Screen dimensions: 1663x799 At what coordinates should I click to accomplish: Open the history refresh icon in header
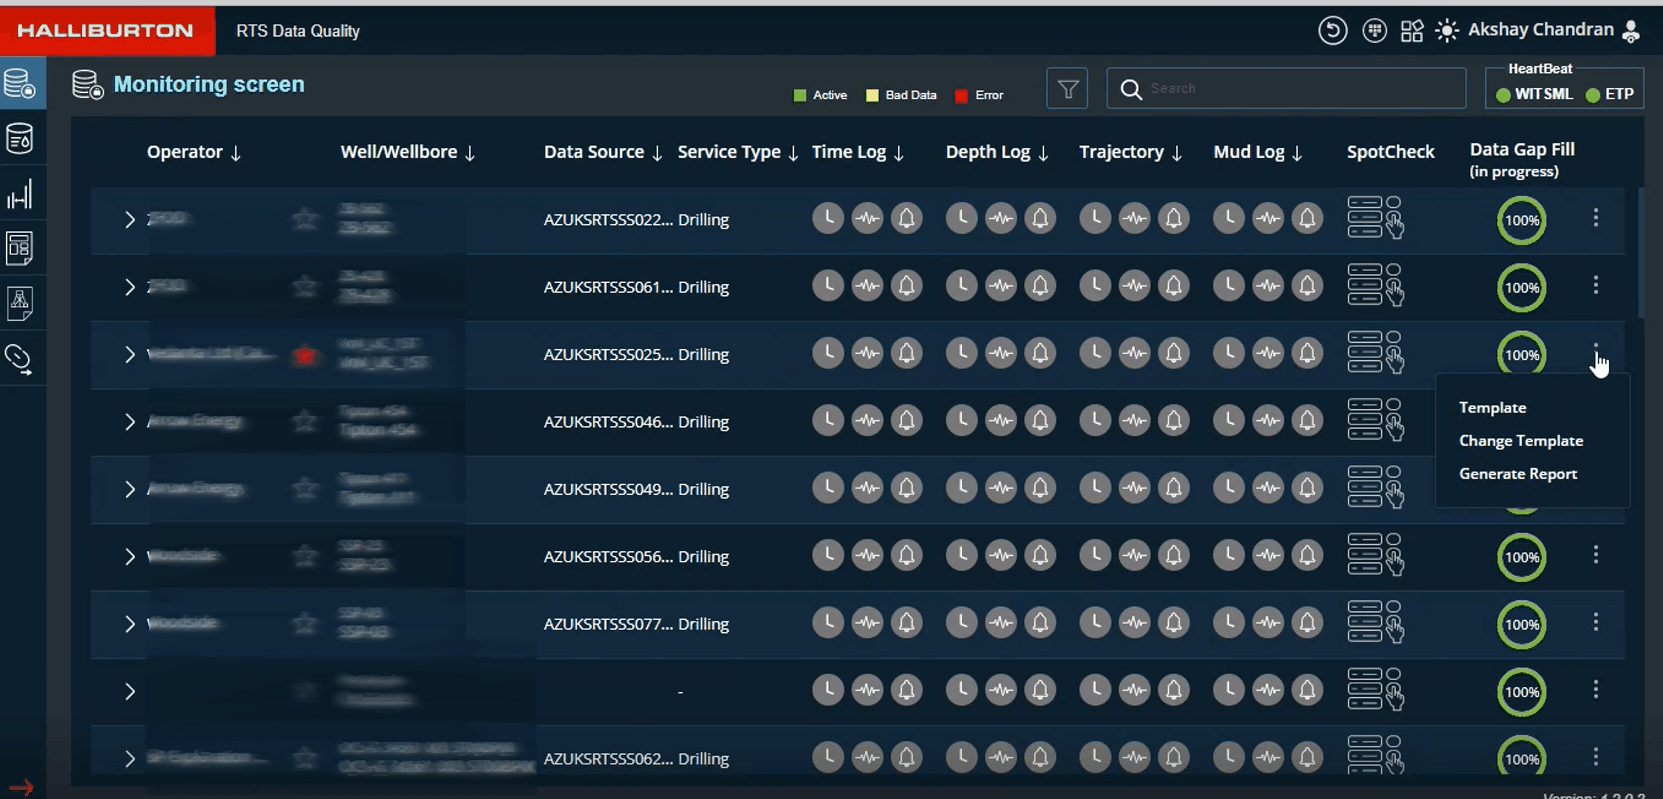(1332, 31)
